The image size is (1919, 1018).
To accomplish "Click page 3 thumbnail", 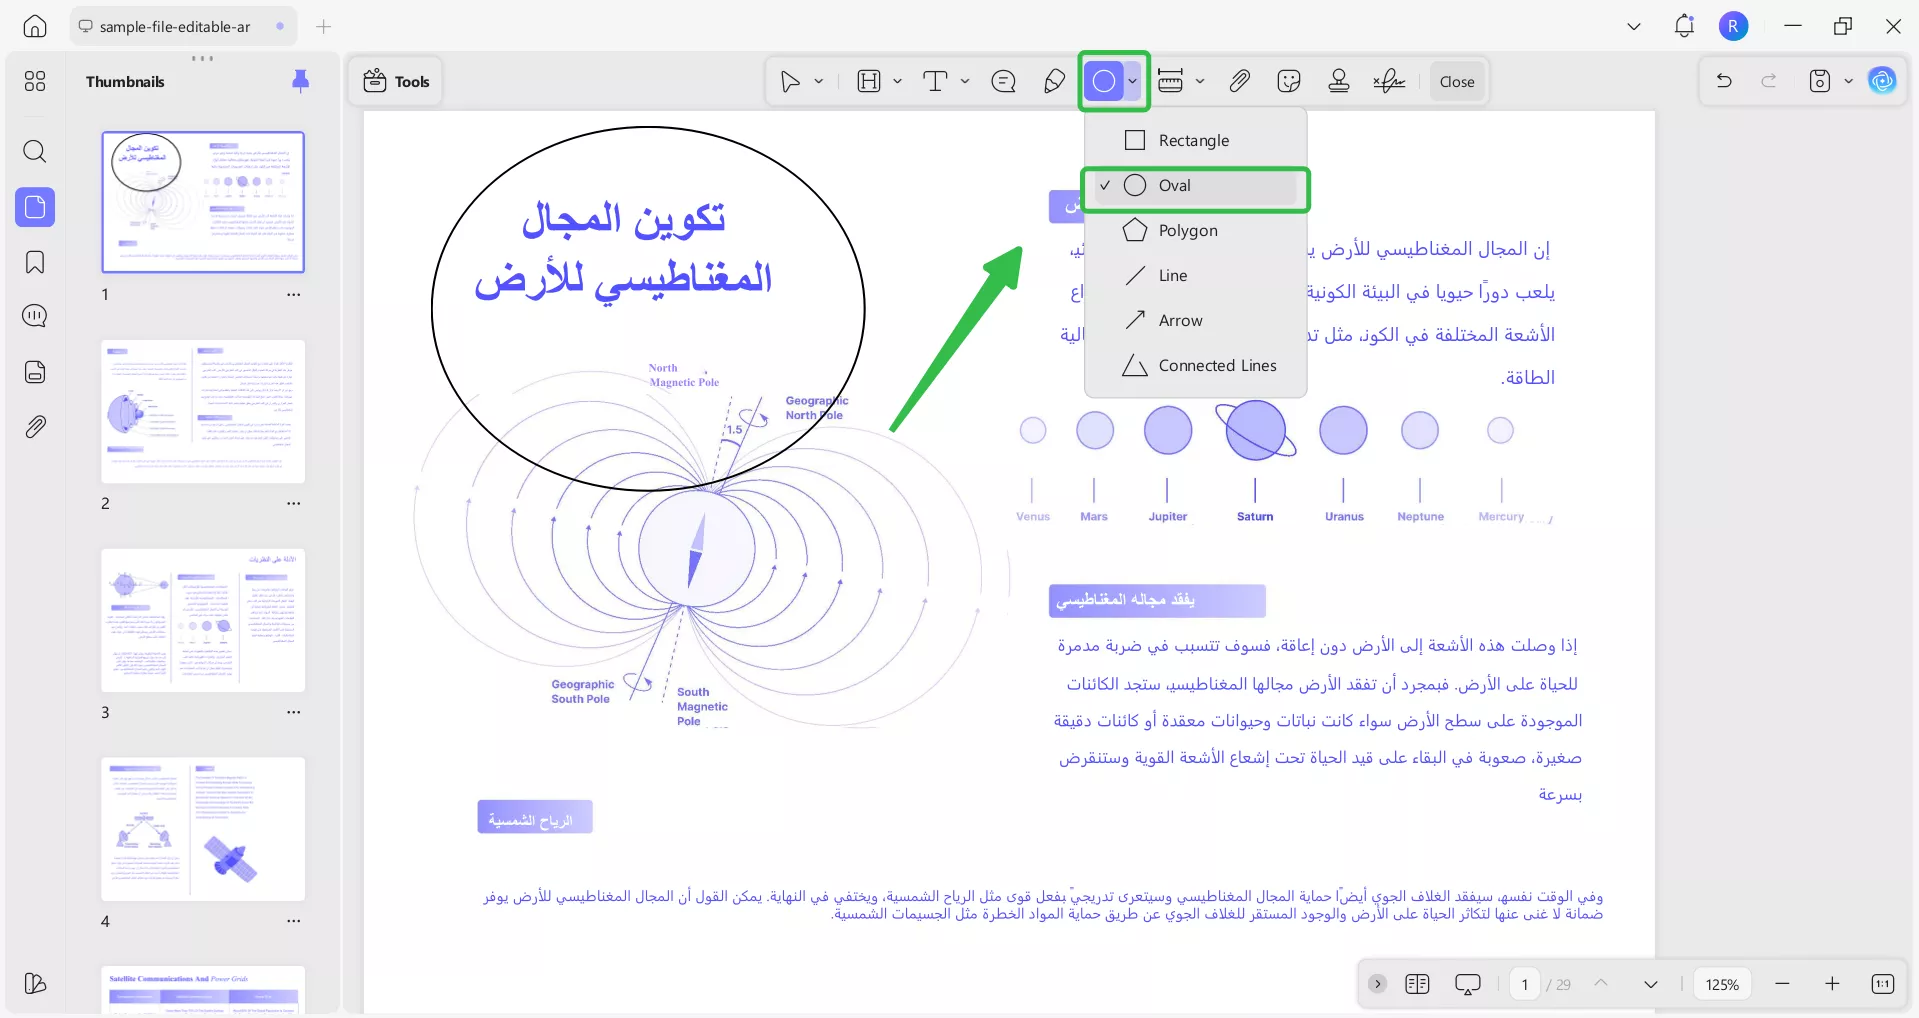I will [x=203, y=620].
